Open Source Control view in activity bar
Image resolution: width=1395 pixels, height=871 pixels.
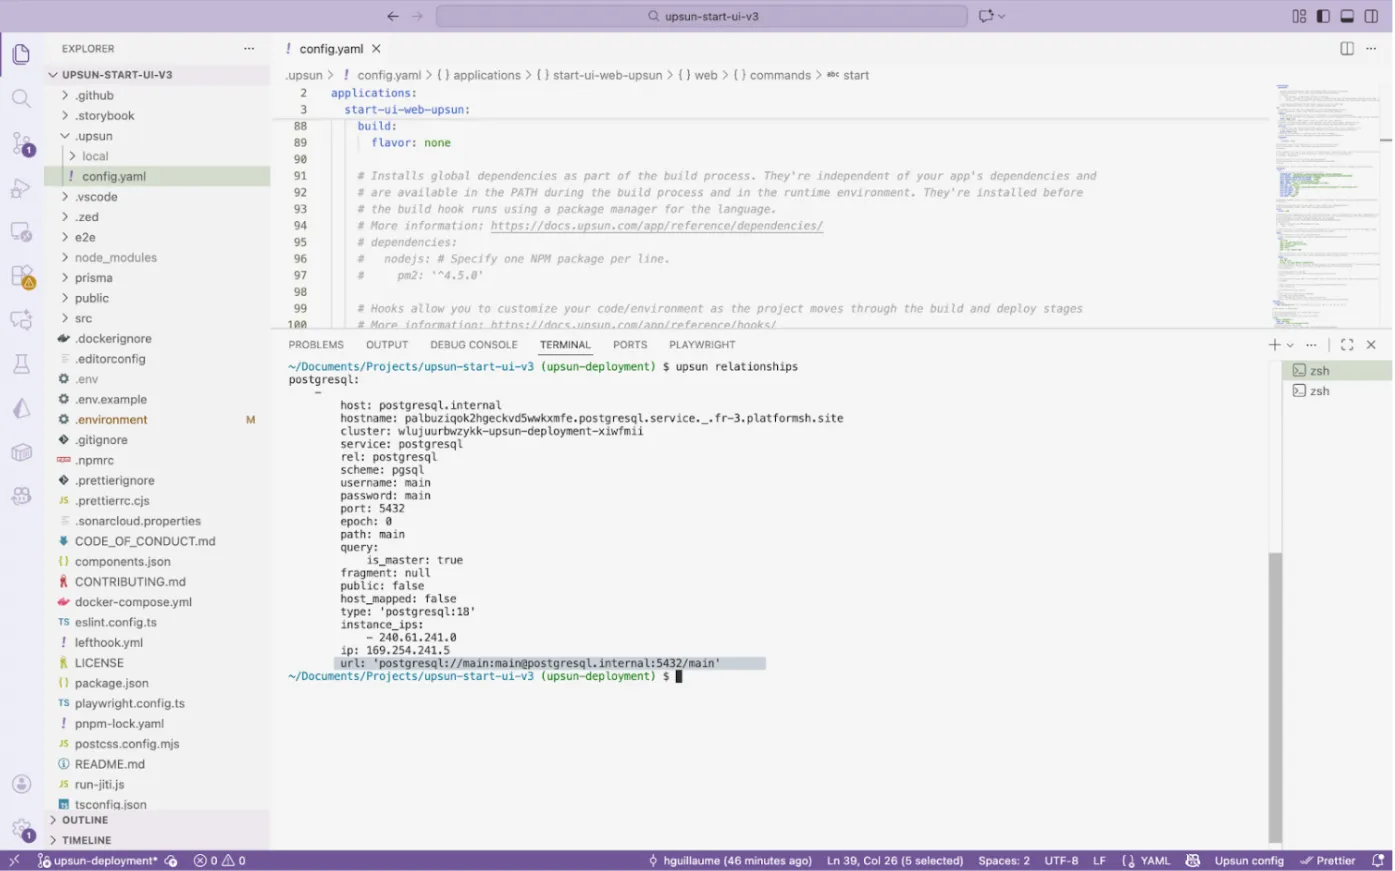(x=21, y=143)
